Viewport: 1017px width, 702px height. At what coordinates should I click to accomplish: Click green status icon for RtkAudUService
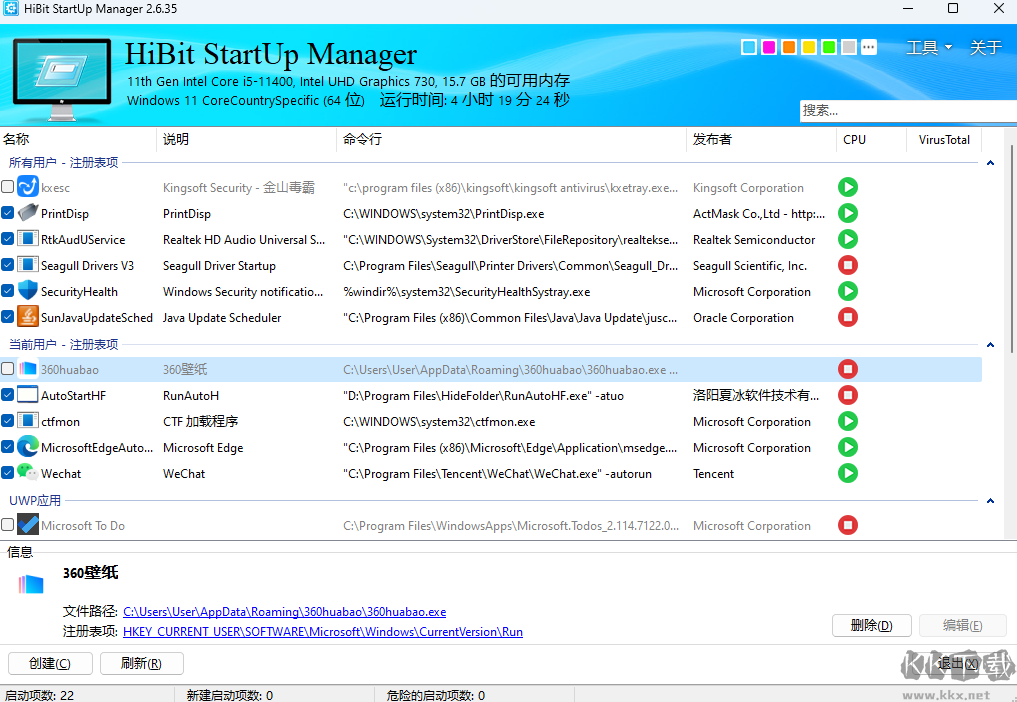848,239
